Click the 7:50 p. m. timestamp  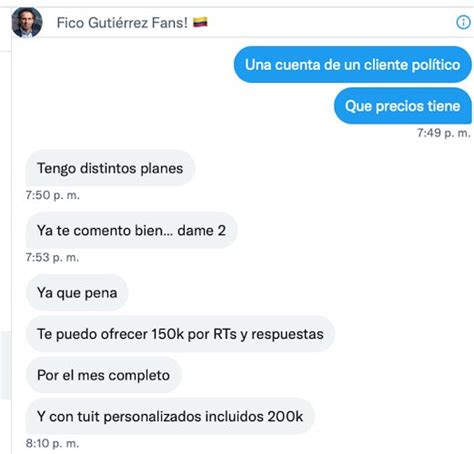pos(53,195)
